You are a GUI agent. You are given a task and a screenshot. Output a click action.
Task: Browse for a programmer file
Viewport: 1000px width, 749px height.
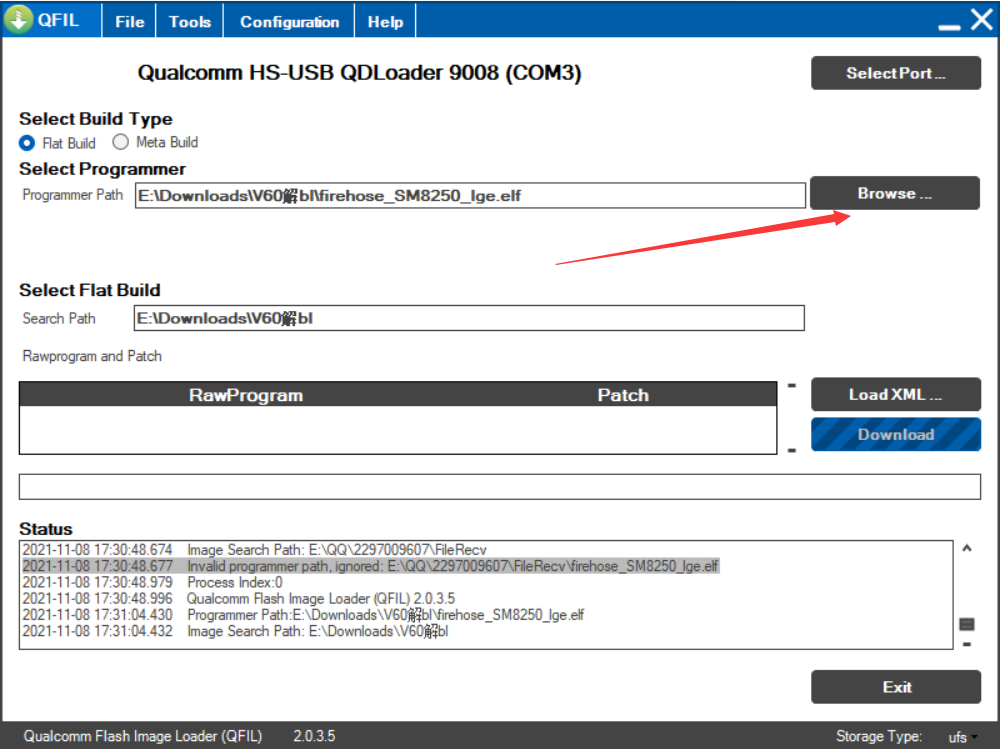point(895,194)
